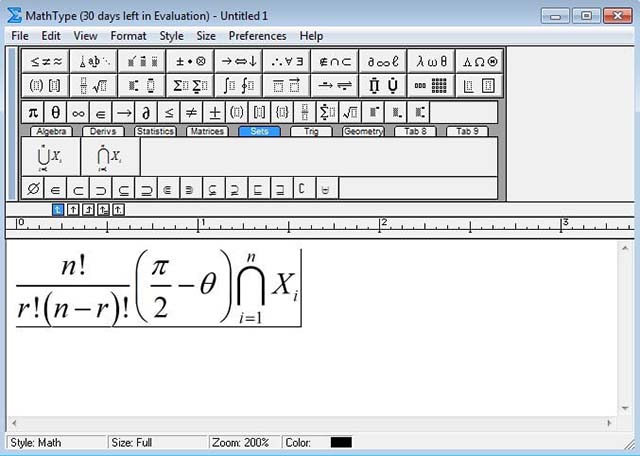
Task: Select the Geometry tab
Action: point(363,132)
